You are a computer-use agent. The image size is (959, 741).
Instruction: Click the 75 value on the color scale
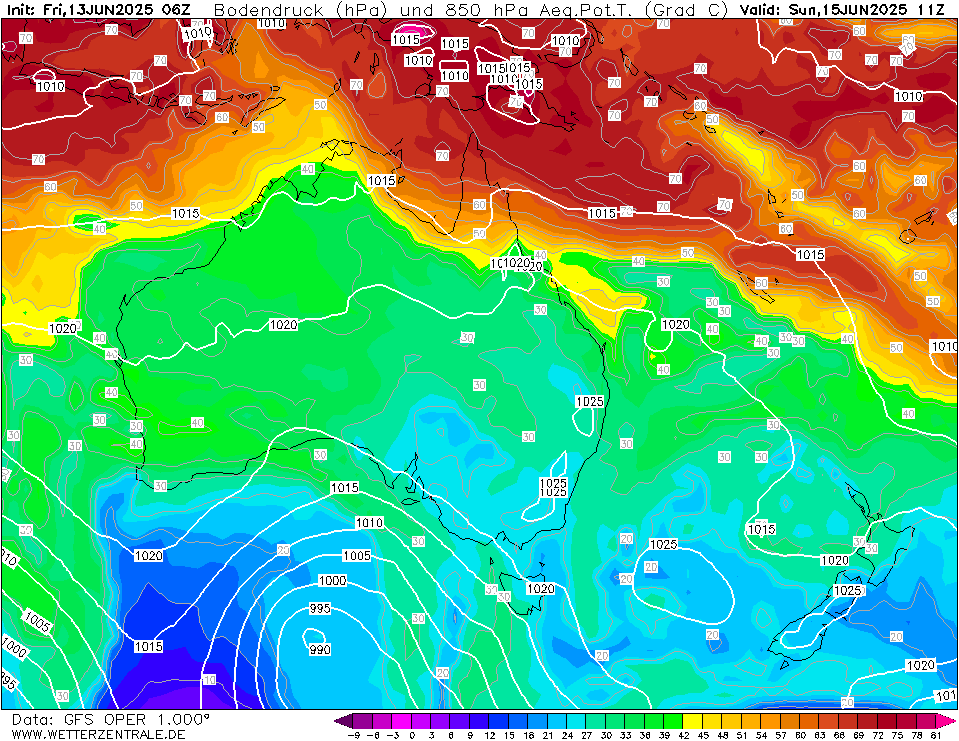click(x=898, y=735)
